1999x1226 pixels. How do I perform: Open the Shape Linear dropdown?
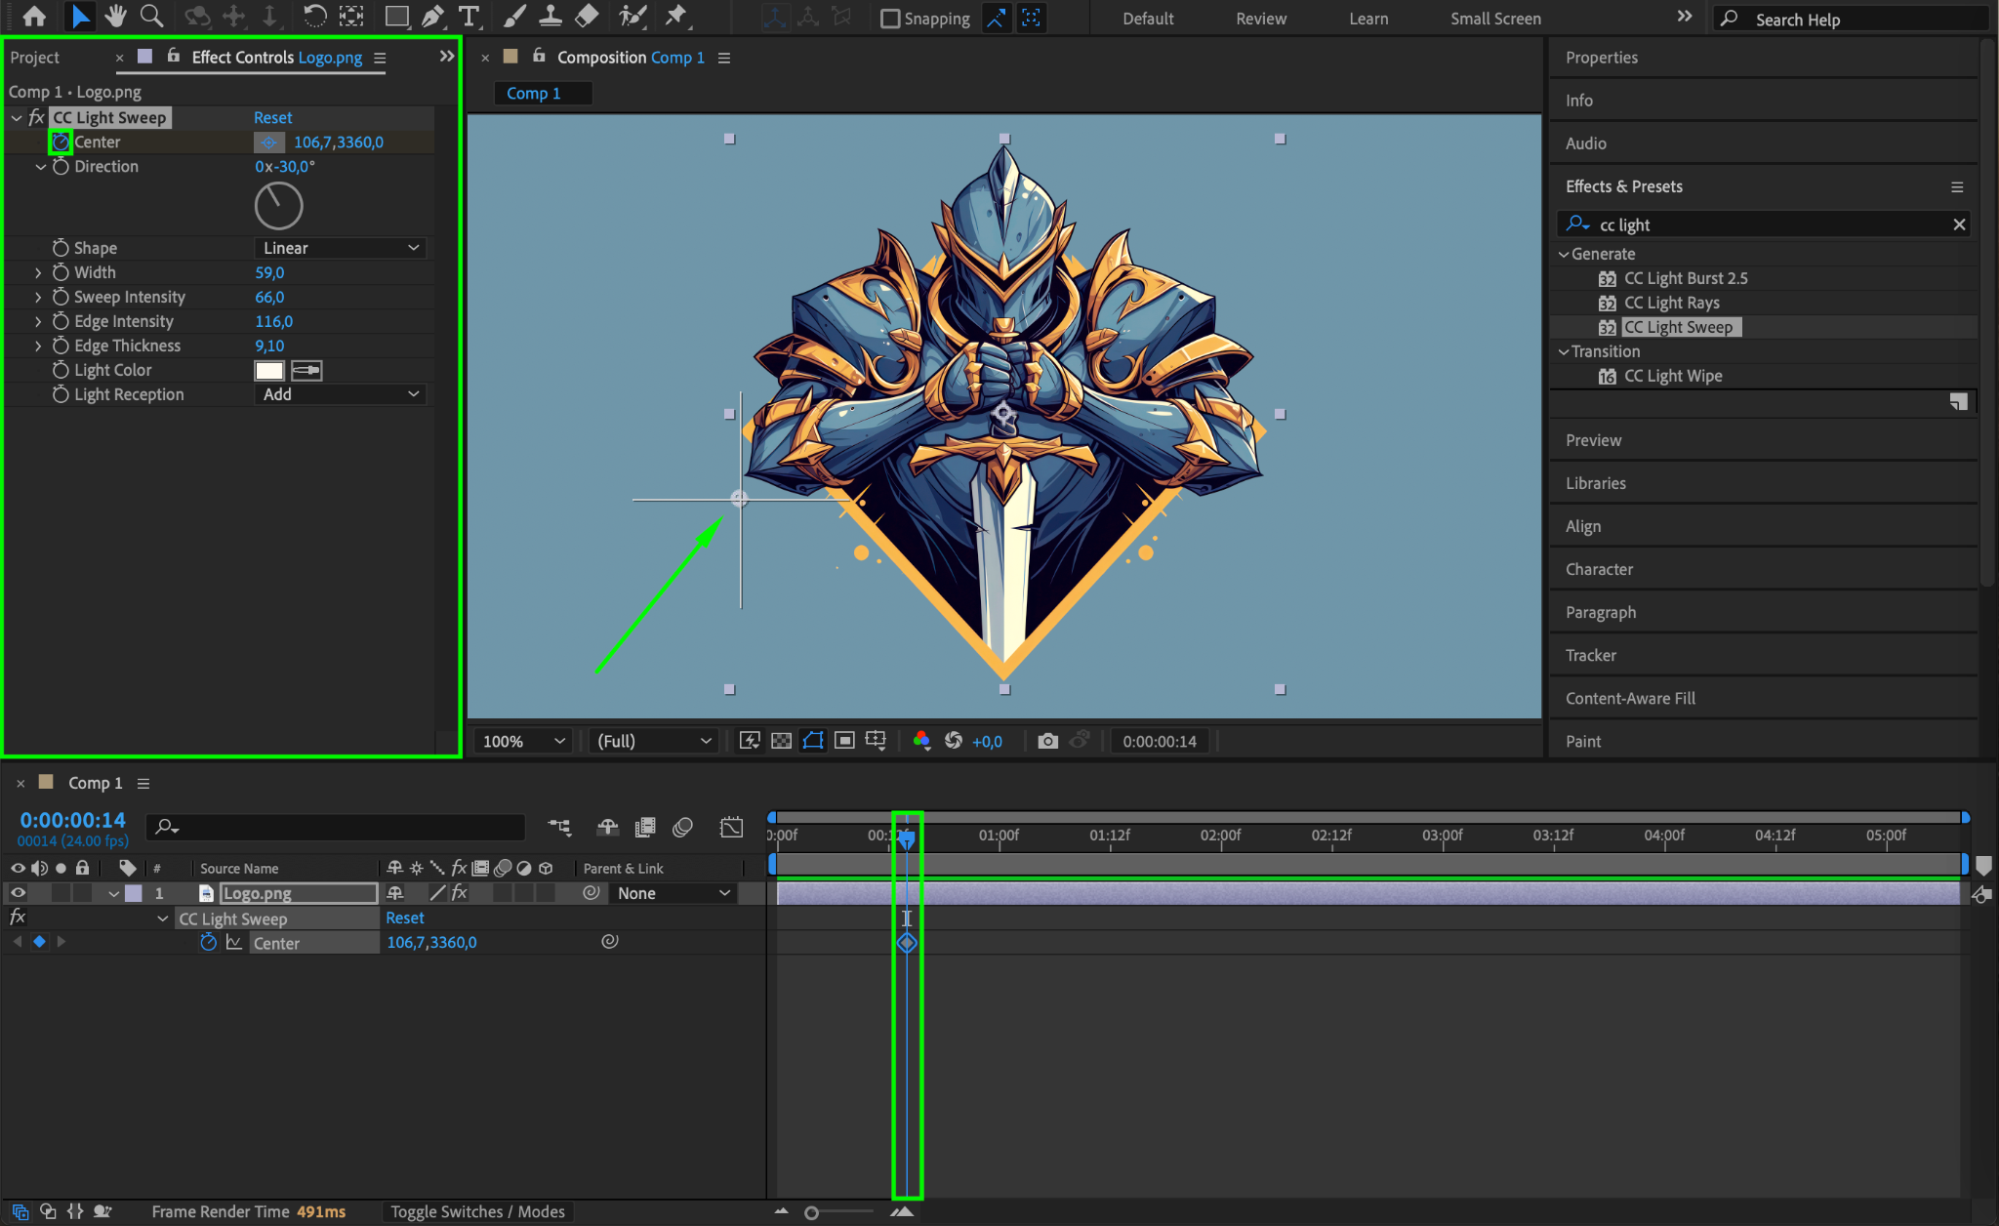click(x=340, y=248)
